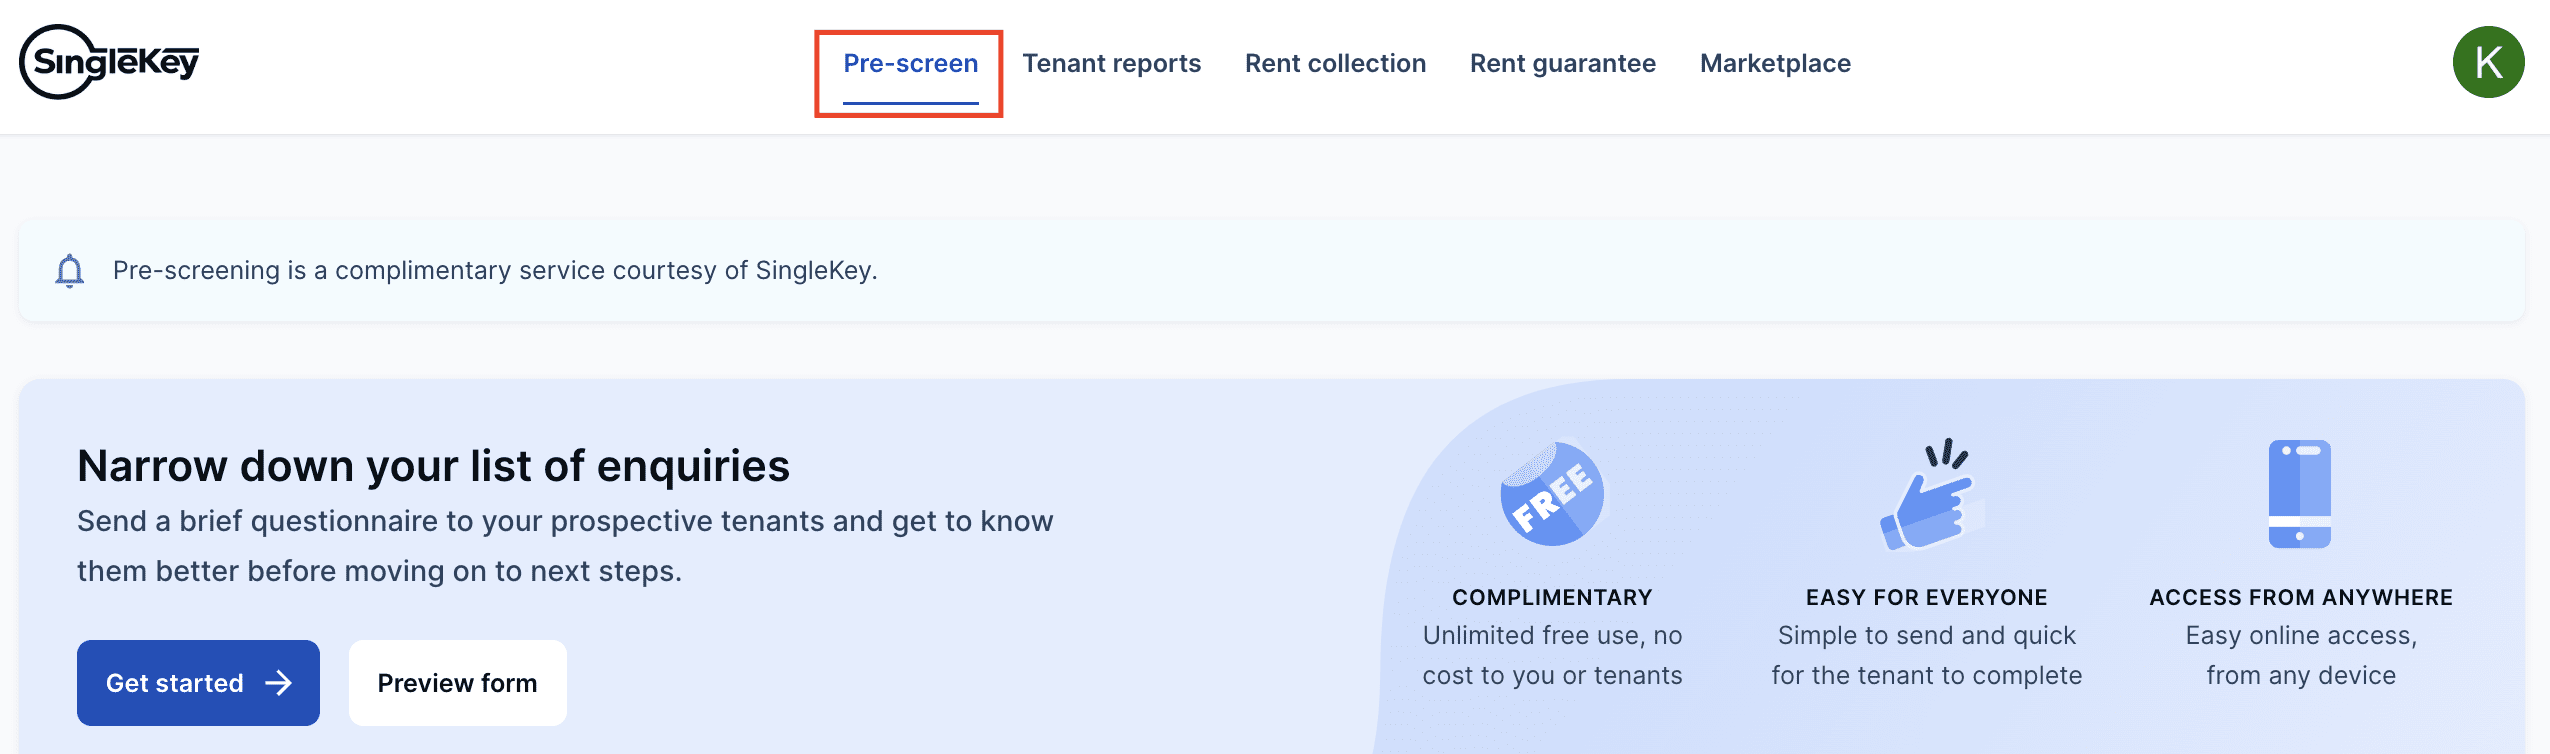Open the Rent collection tab
This screenshot has height=754, width=2550.
click(1335, 64)
